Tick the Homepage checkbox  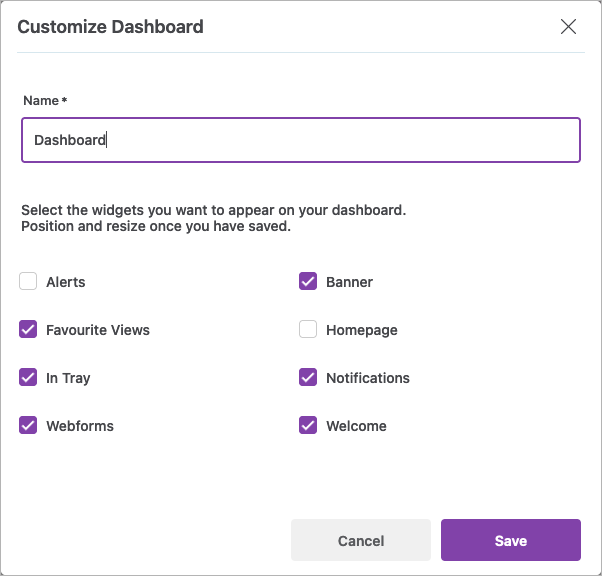308,330
